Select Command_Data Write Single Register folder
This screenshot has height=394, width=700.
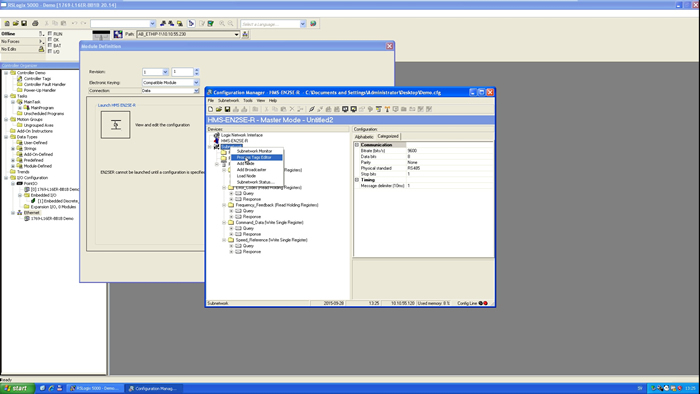270,222
